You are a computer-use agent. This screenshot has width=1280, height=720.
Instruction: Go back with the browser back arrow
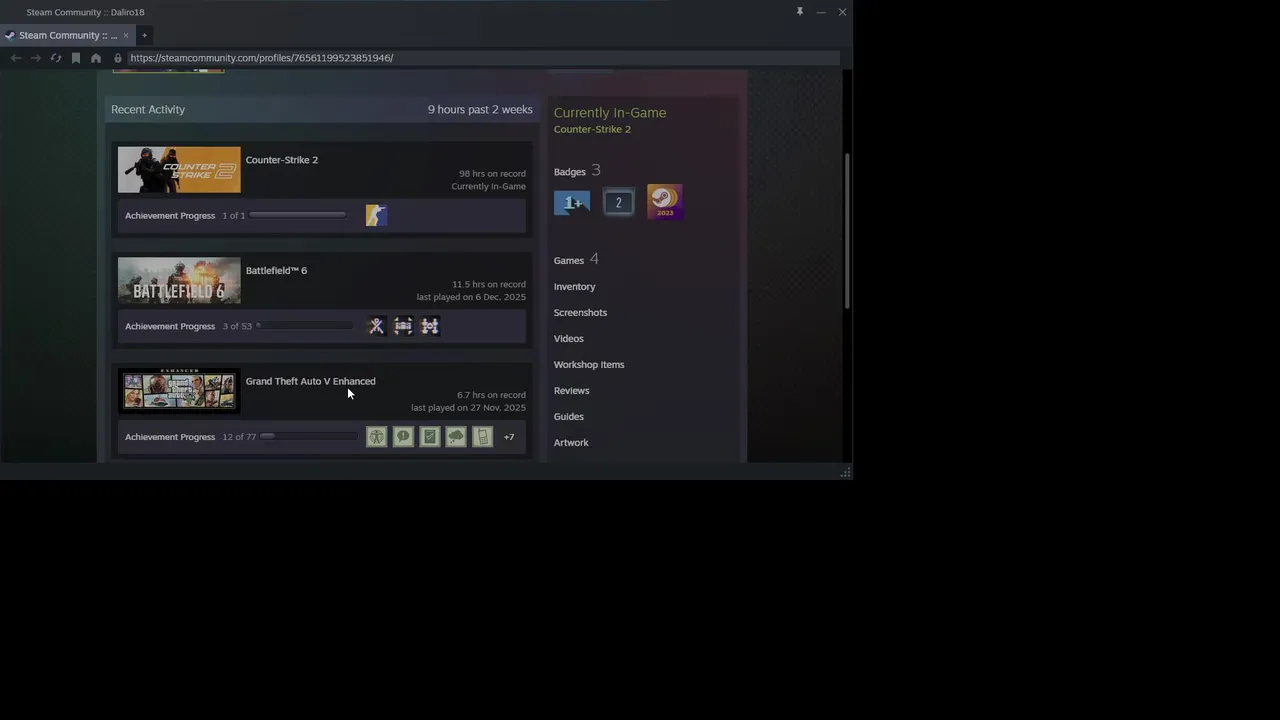click(x=15, y=58)
